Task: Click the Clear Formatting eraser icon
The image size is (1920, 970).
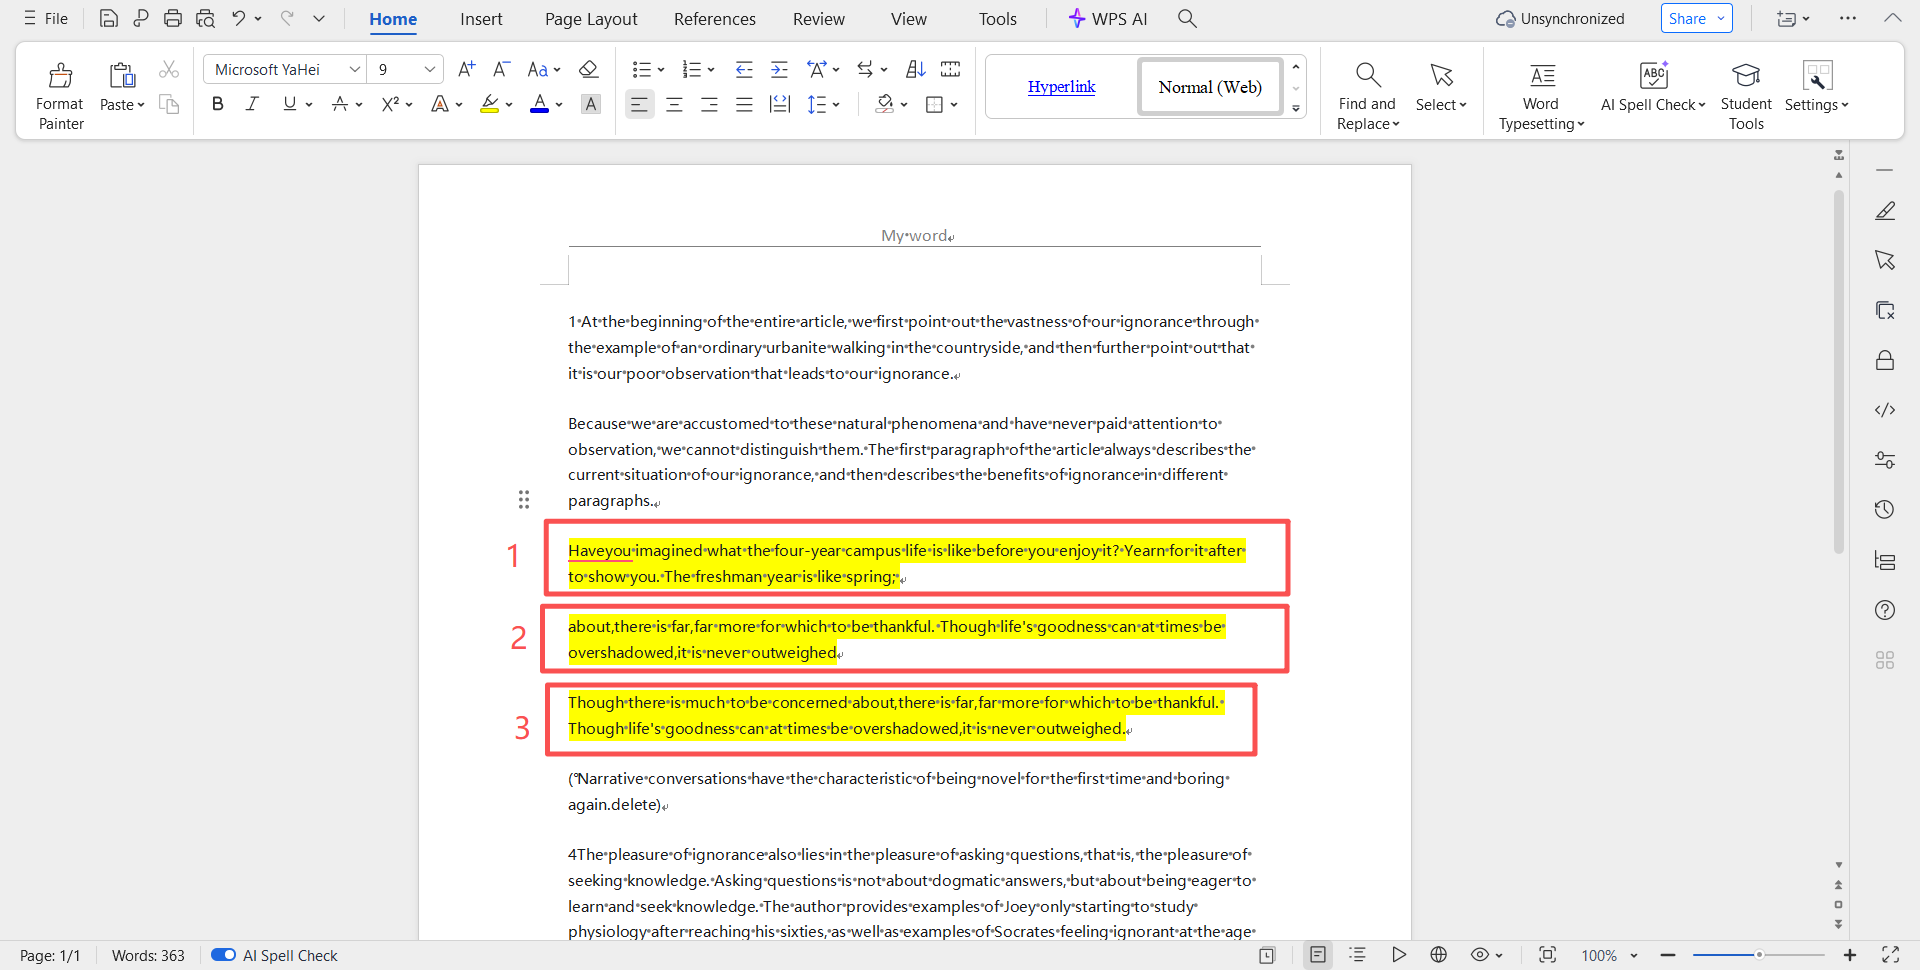Action: (589, 69)
